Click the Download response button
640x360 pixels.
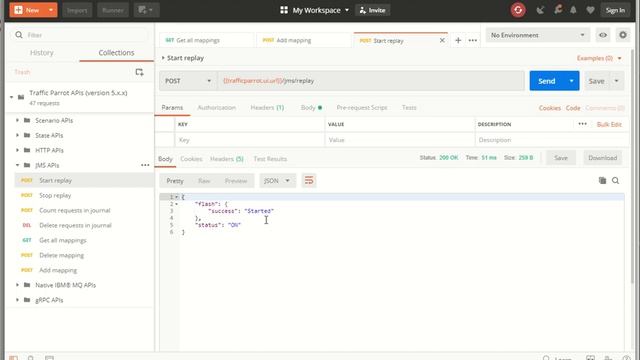coord(602,158)
